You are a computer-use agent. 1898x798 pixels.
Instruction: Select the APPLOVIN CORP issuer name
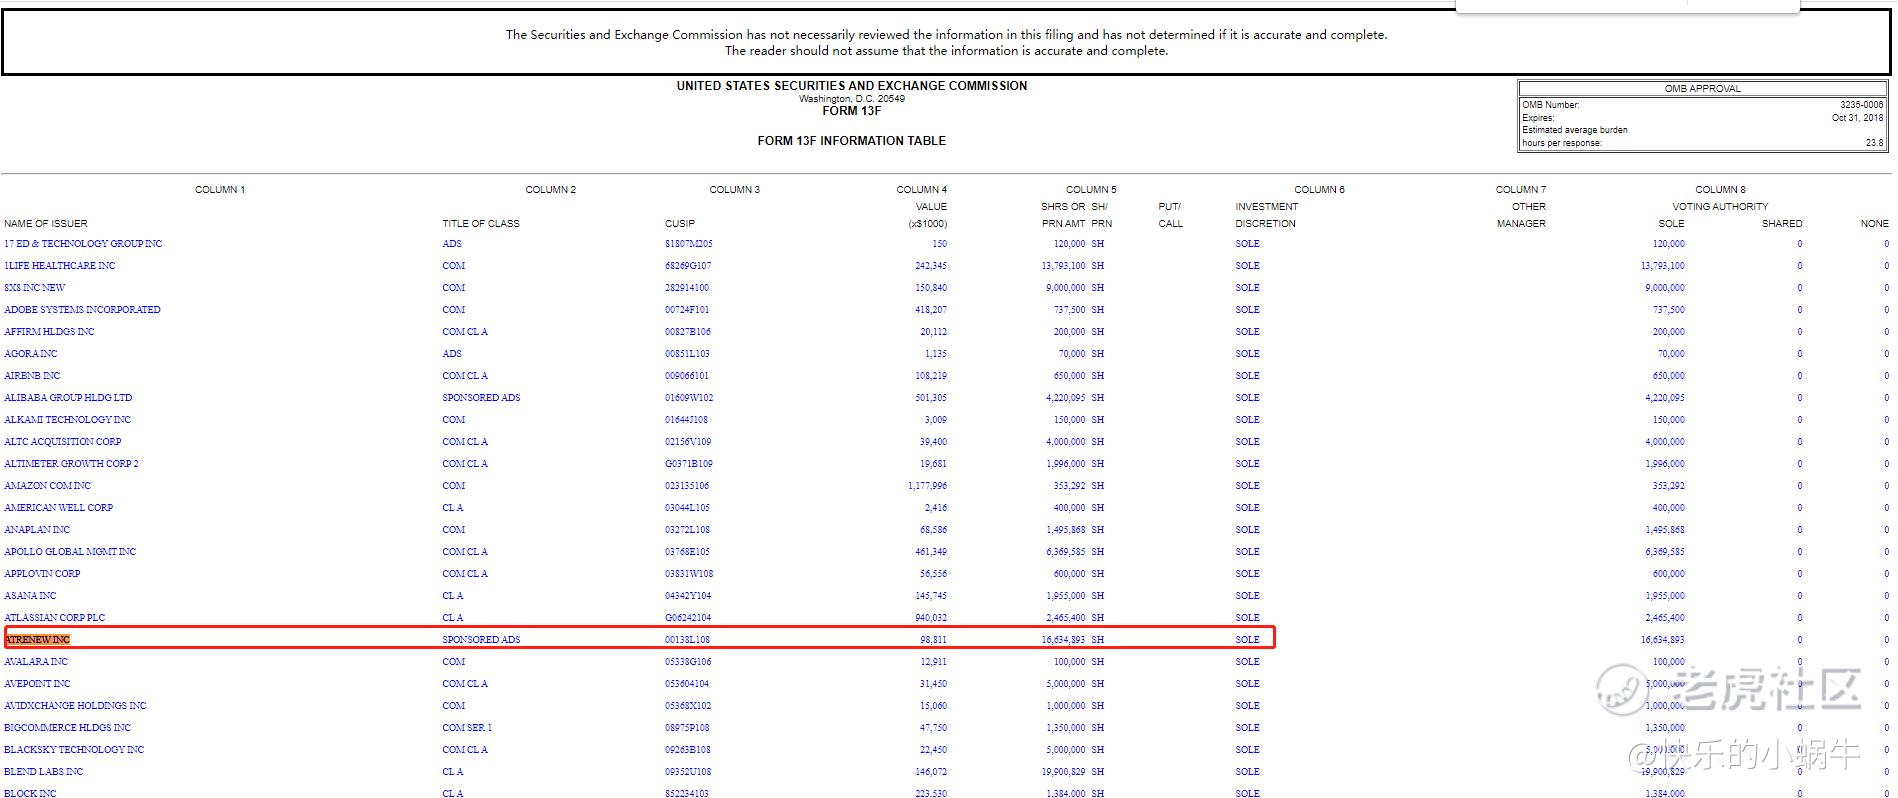[x=42, y=574]
